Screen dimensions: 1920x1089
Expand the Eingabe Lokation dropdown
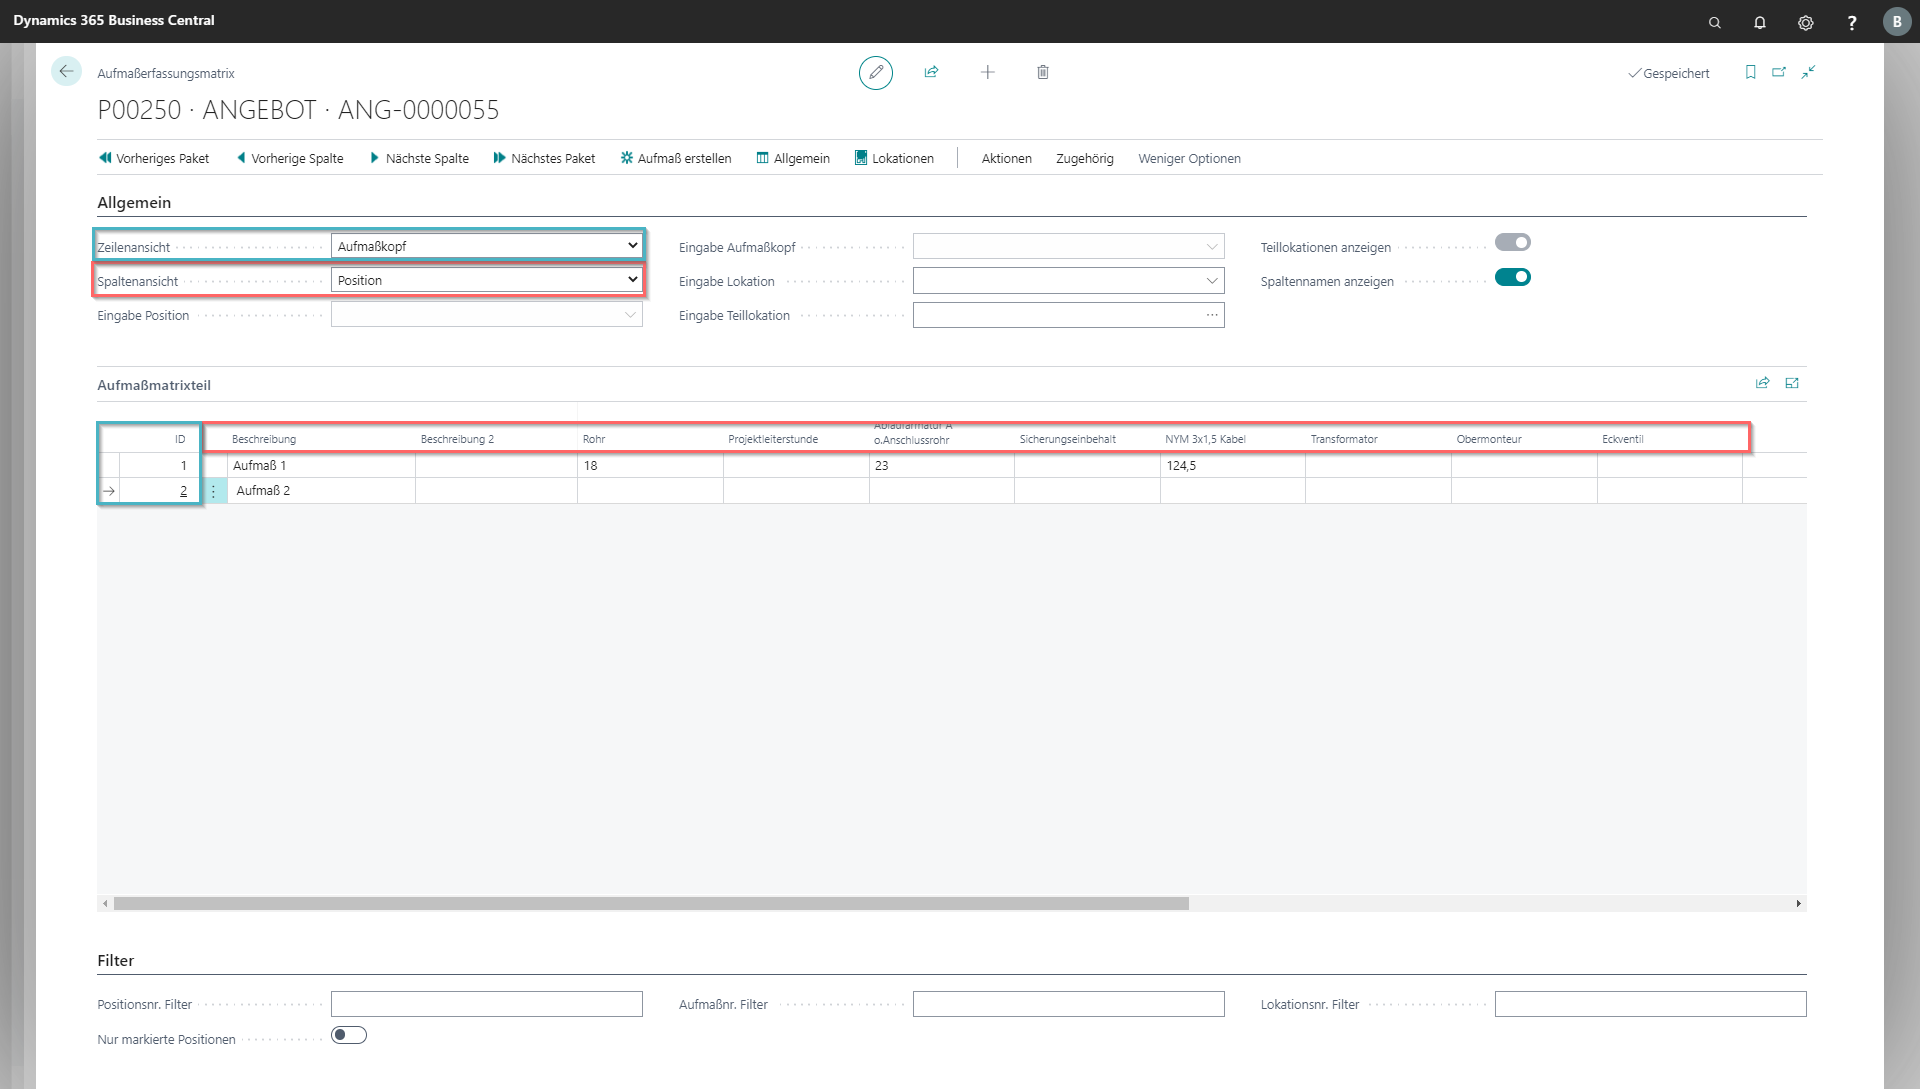(1211, 281)
